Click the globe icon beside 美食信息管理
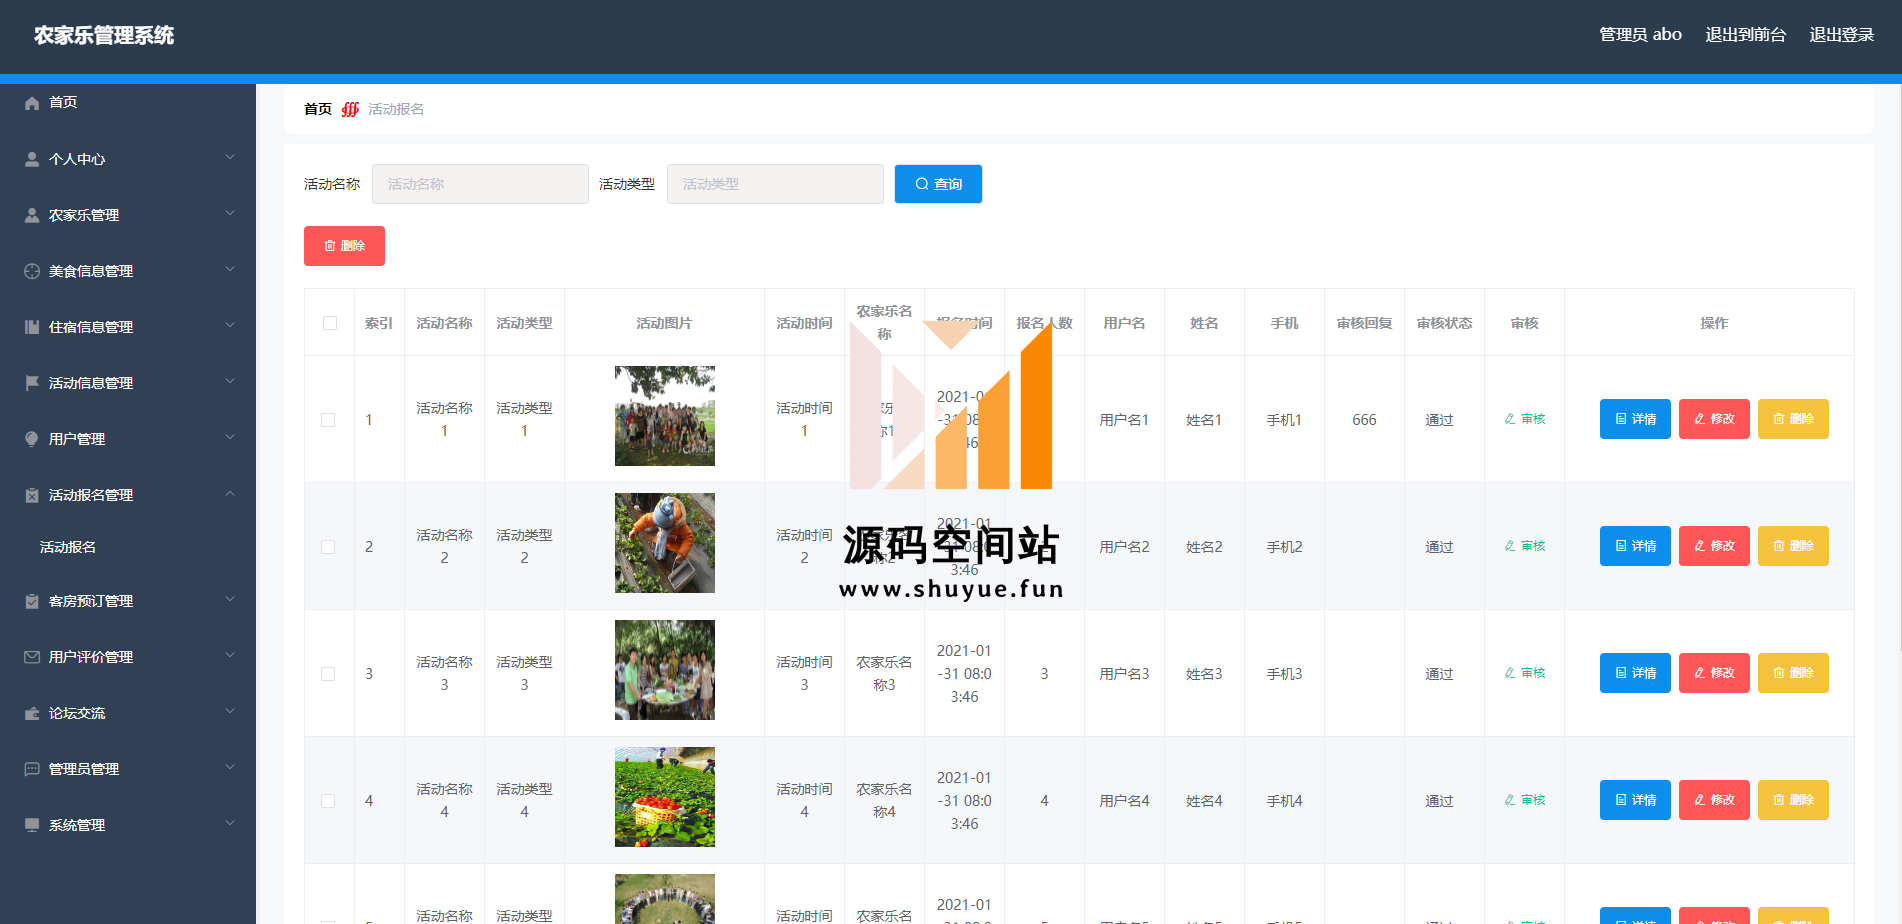The width and height of the screenshot is (1902, 924). (x=32, y=271)
